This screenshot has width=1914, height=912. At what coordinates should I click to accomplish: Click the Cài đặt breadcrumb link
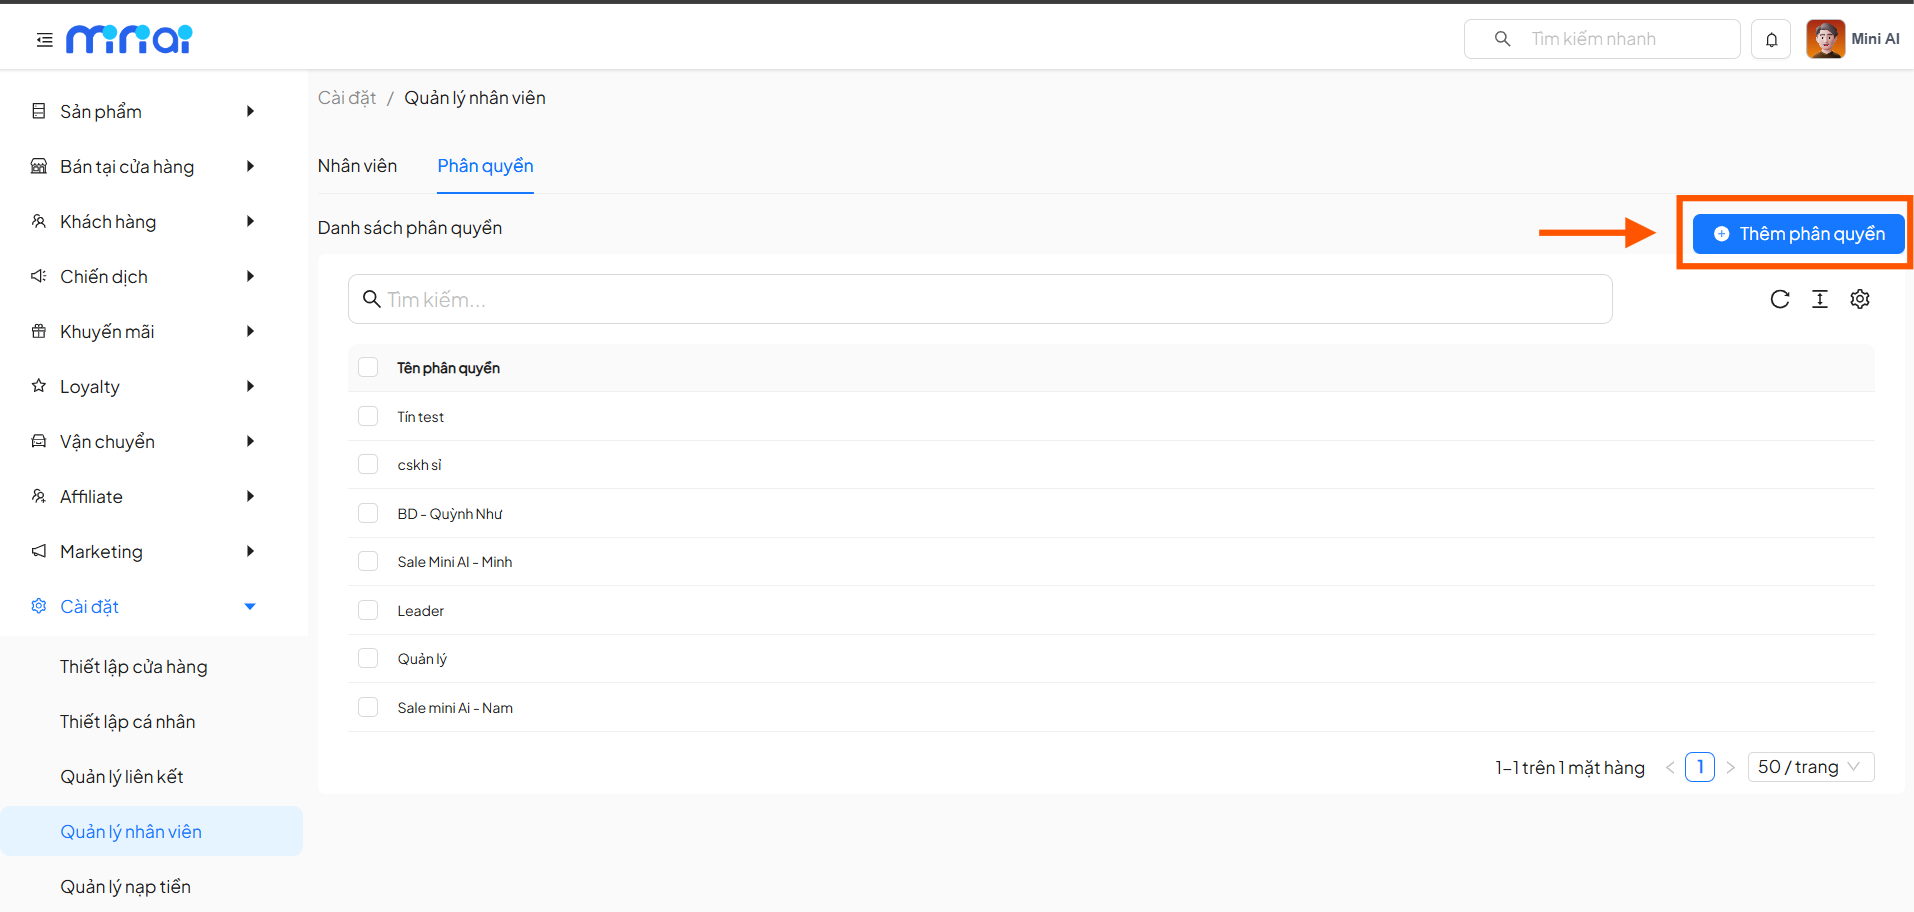(x=346, y=97)
